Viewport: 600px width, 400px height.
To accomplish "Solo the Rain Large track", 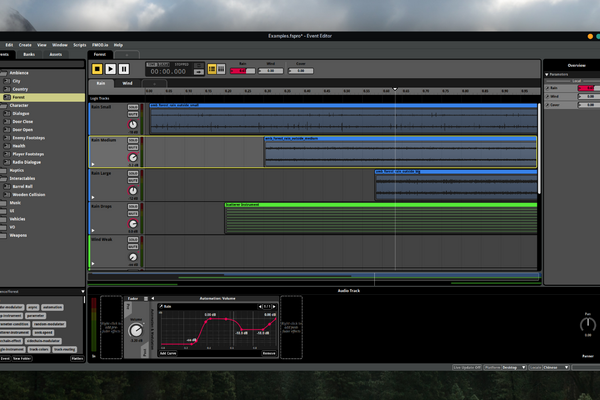I will point(133,173).
